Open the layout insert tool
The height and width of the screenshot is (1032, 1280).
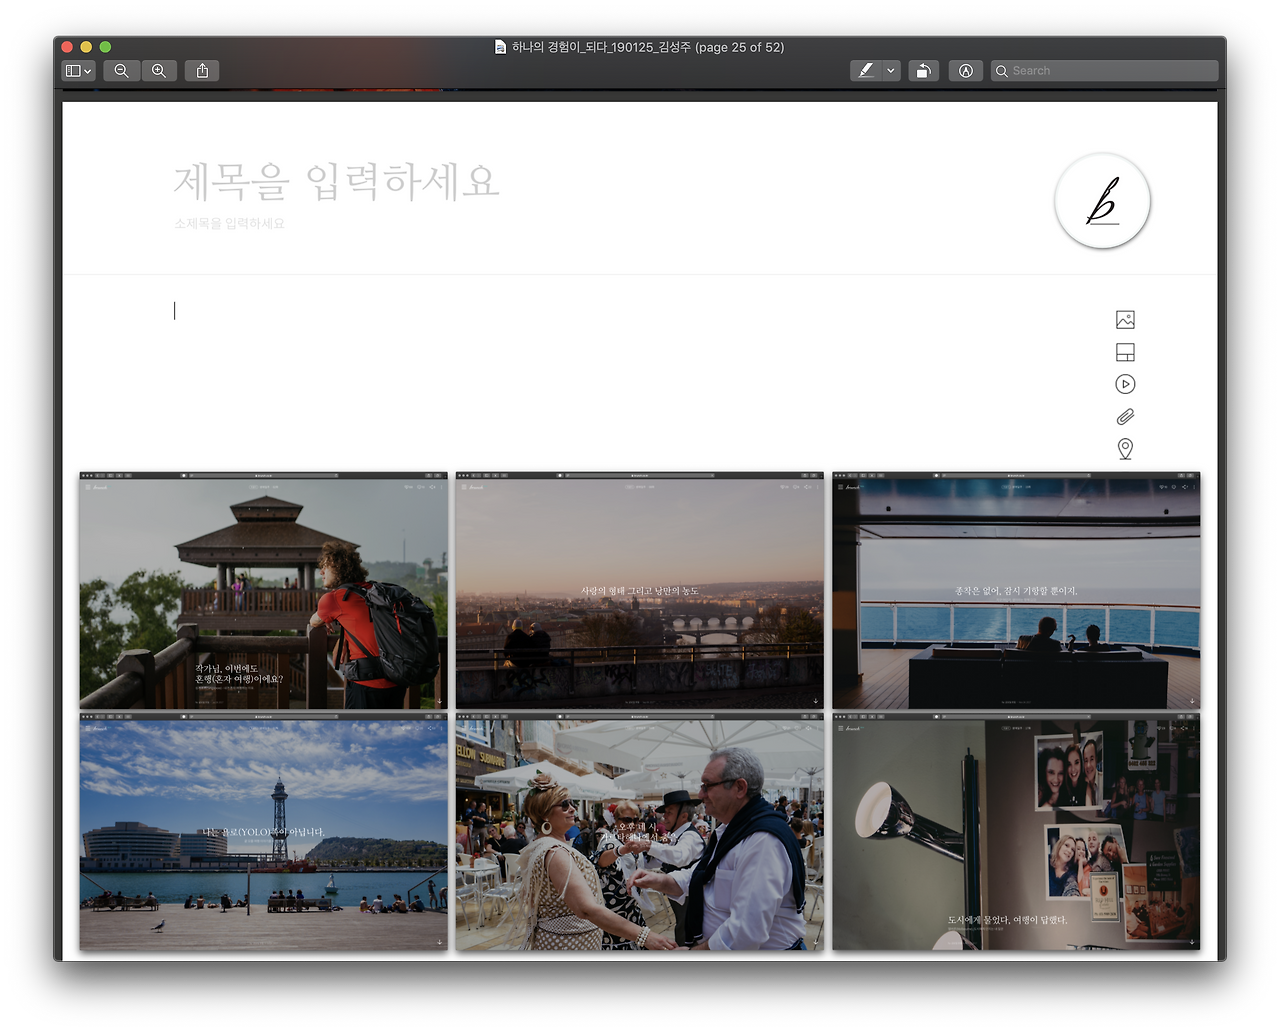(1124, 352)
